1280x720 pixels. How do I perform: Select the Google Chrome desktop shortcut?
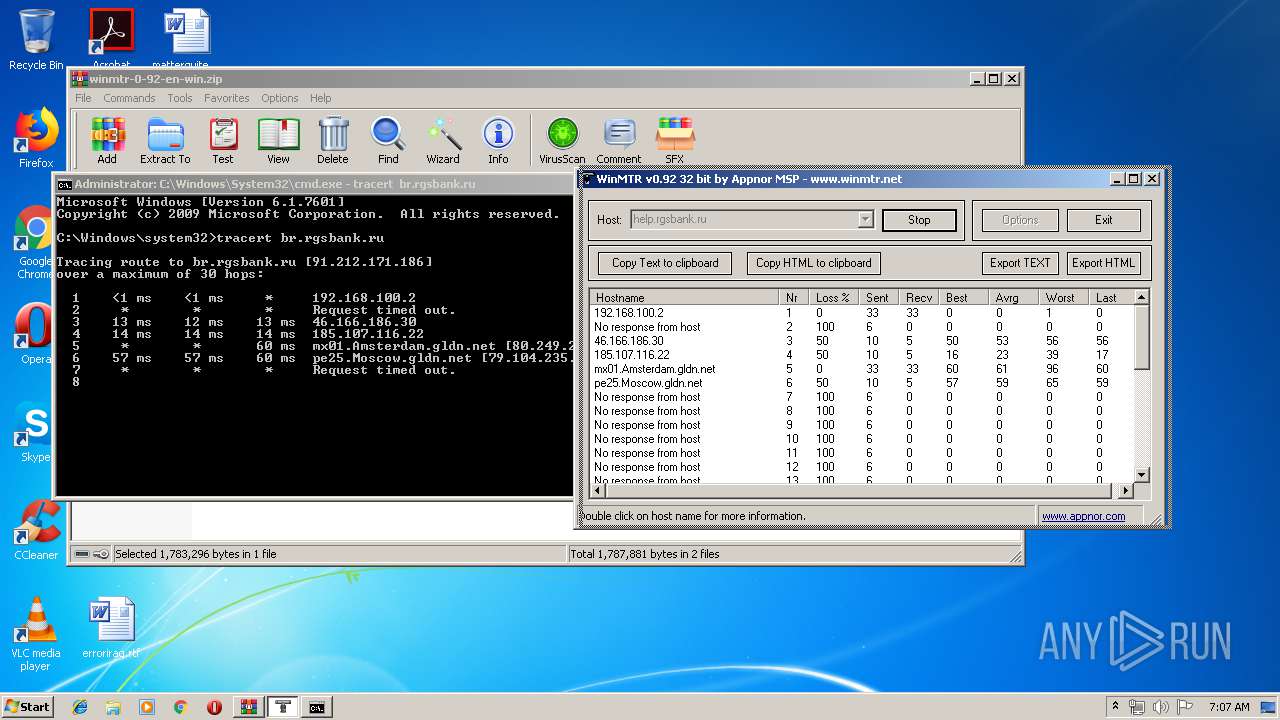click(x=35, y=242)
